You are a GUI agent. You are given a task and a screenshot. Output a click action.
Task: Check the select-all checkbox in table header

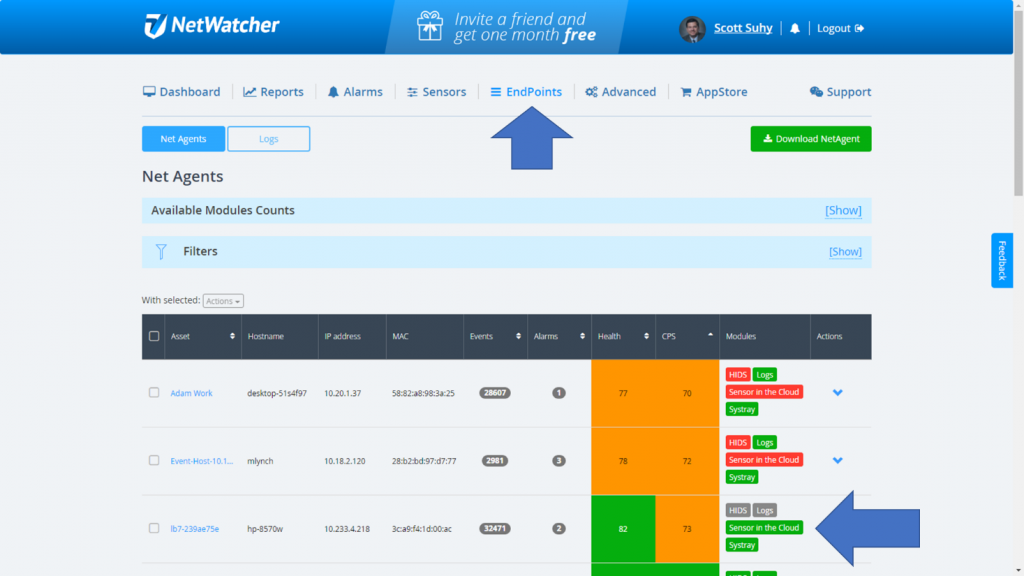(154, 336)
